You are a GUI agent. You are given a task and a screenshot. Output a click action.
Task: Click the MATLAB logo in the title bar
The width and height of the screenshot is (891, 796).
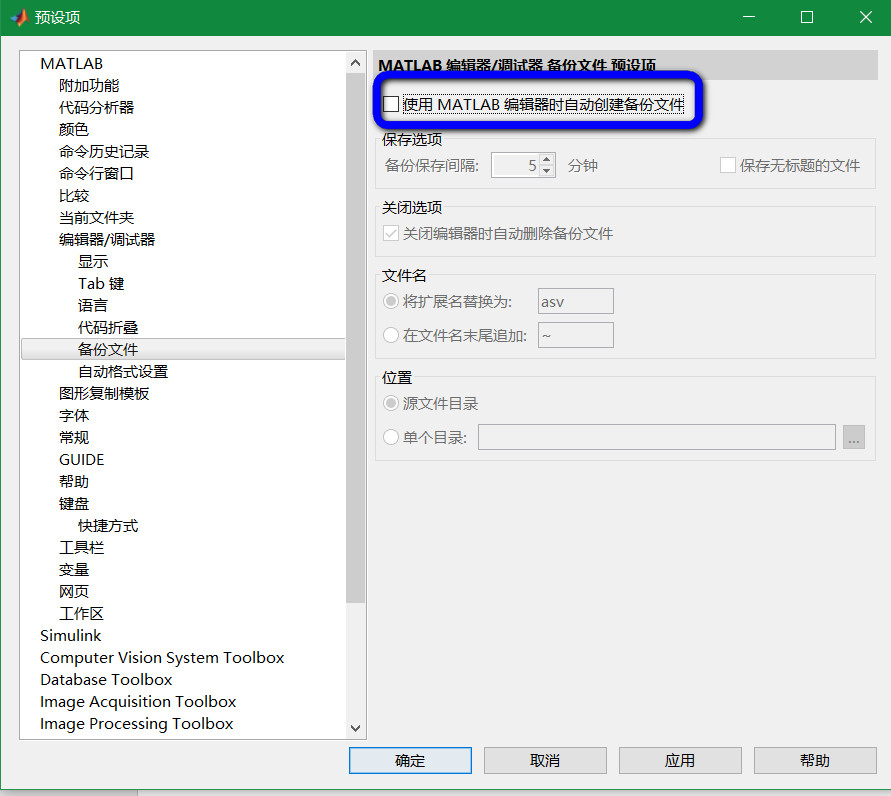point(19,18)
